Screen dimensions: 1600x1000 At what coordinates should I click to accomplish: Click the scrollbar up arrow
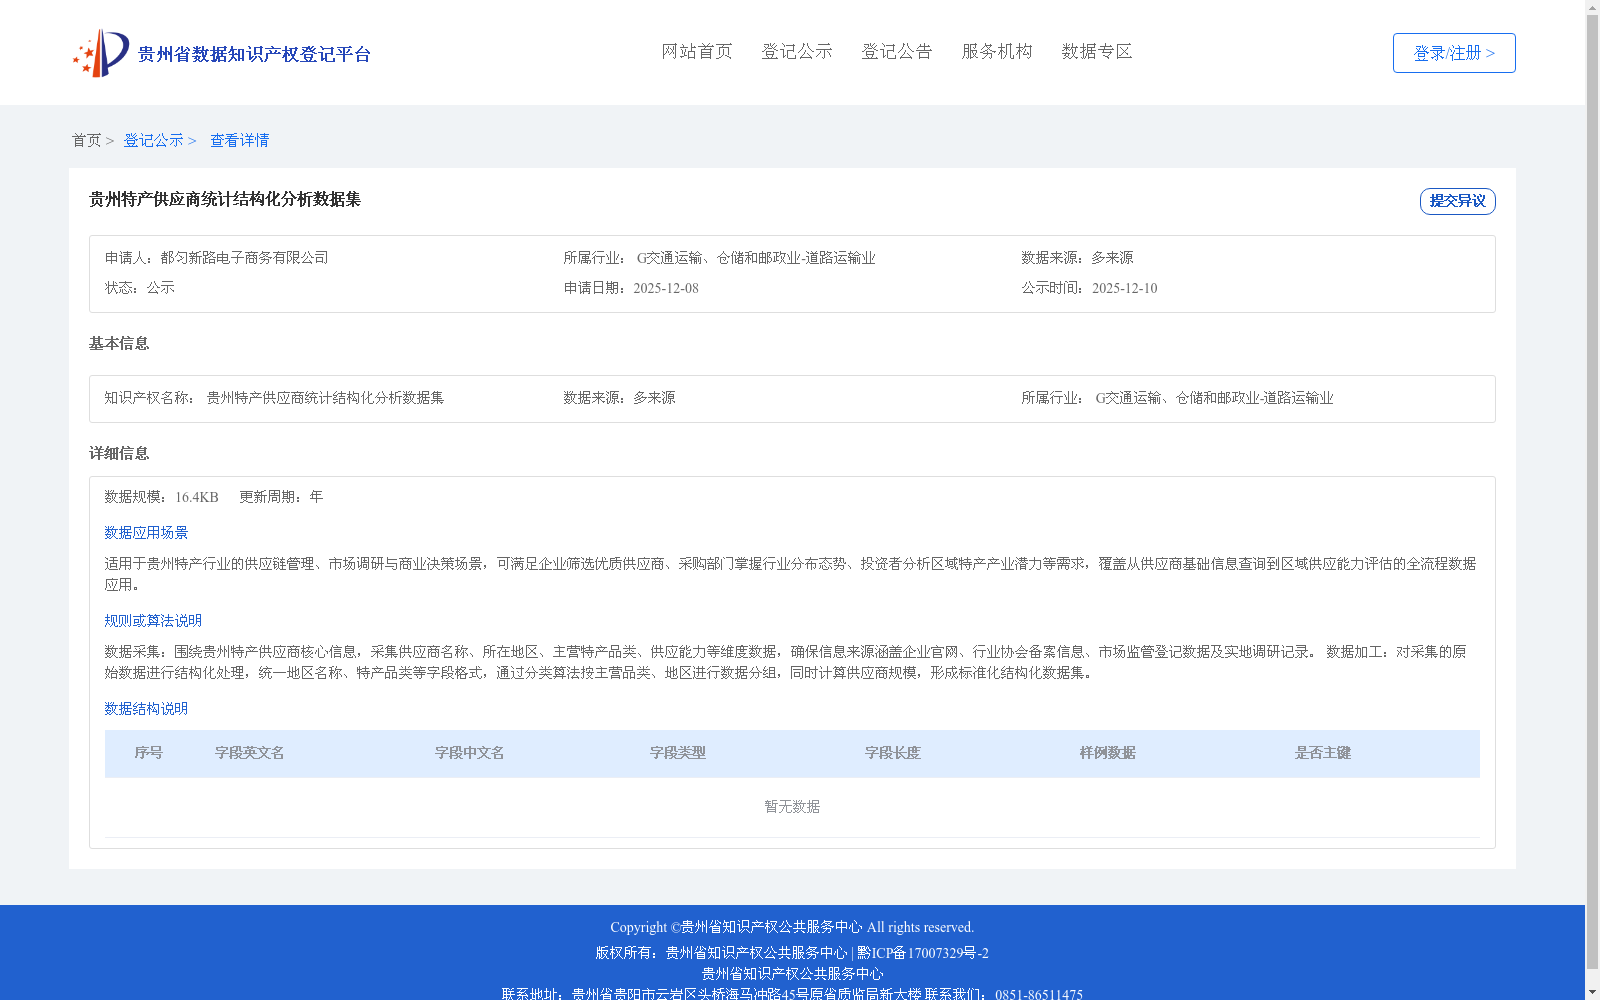click(x=1592, y=7)
